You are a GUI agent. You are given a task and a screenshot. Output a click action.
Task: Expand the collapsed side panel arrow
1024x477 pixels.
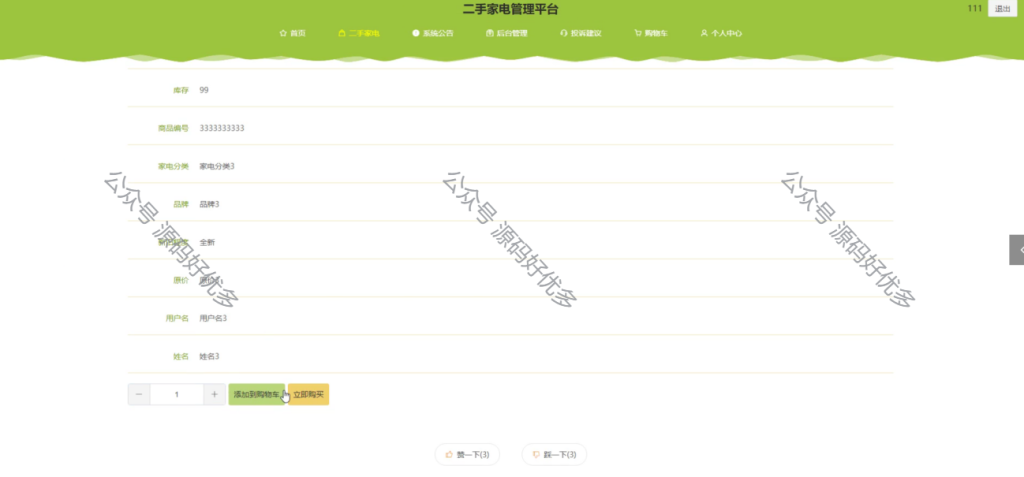pyautogui.click(x=1017, y=250)
